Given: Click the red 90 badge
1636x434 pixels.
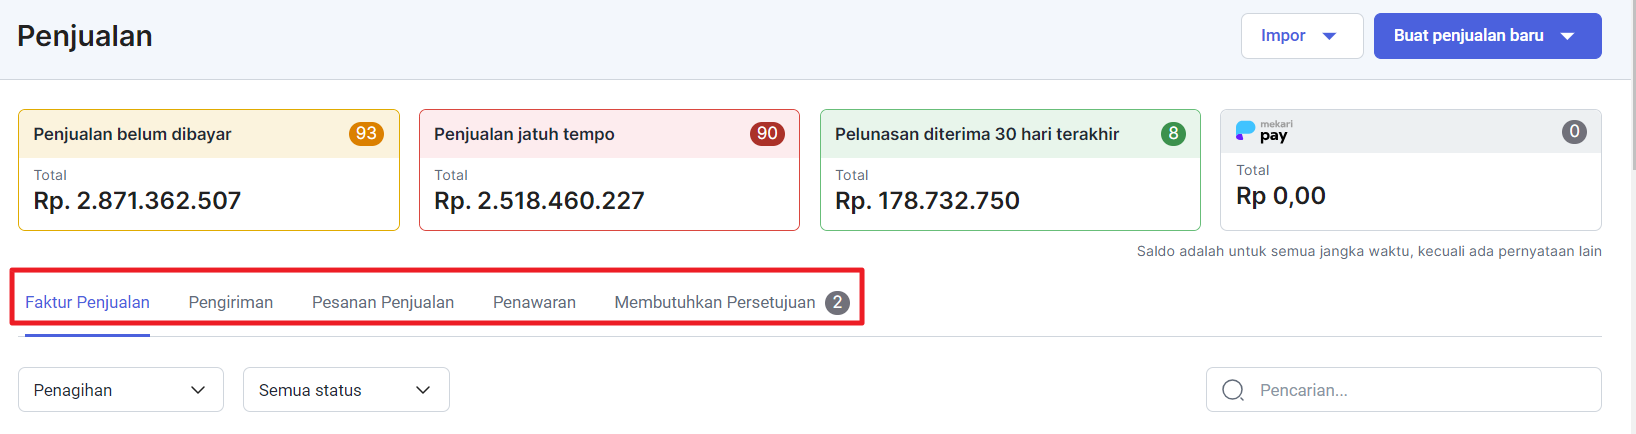Looking at the screenshot, I should pyautogui.click(x=767, y=134).
